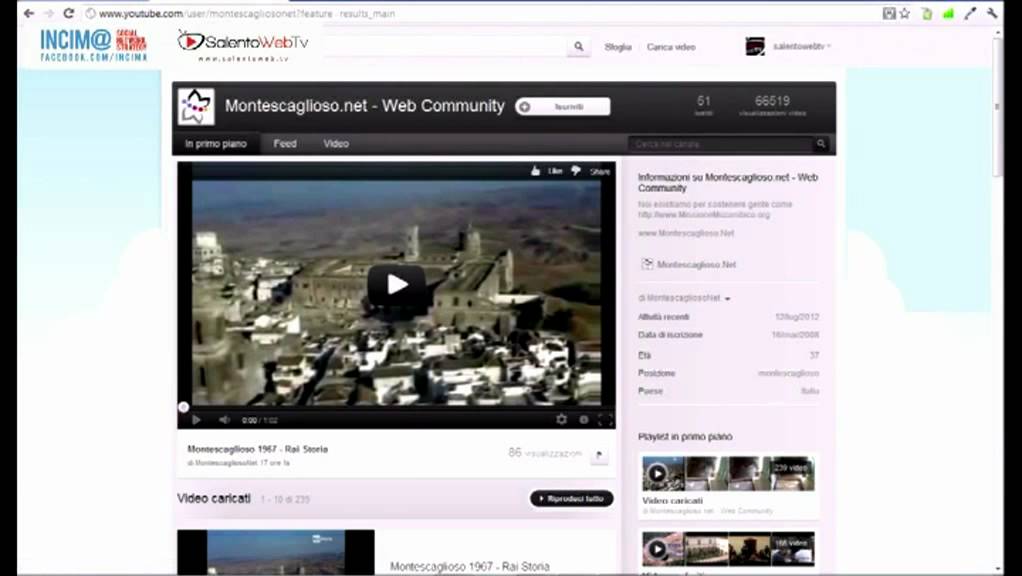Click the small play icon in player controls

click(x=196, y=420)
